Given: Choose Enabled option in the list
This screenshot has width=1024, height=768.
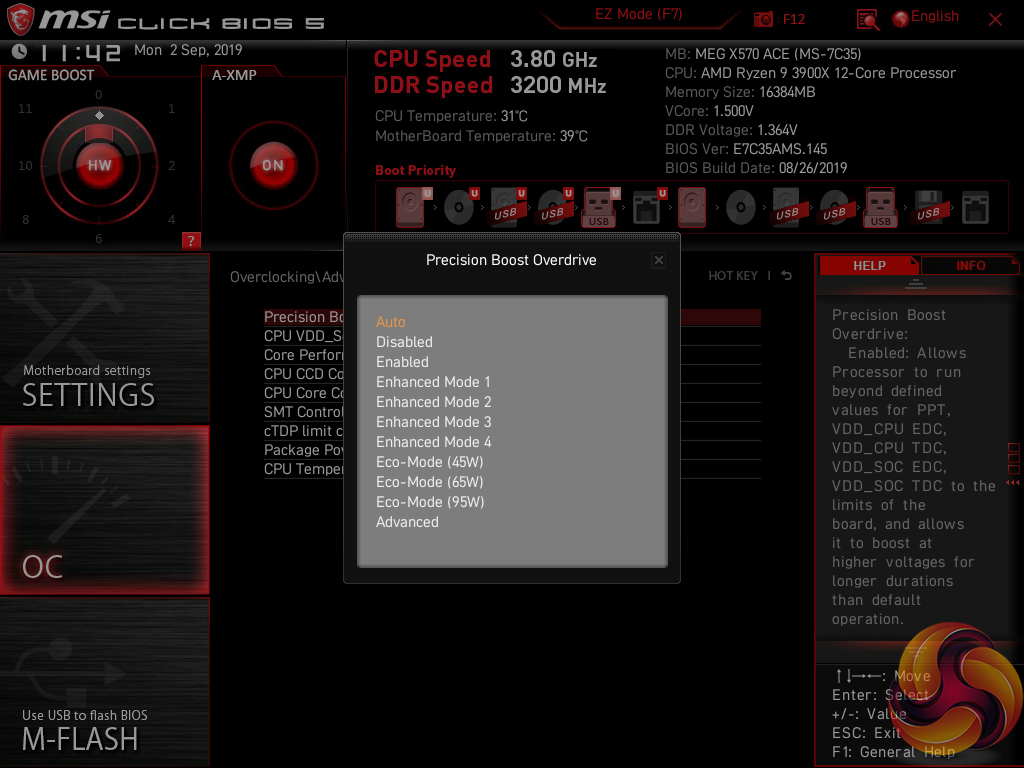Looking at the screenshot, I should [402, 362].
